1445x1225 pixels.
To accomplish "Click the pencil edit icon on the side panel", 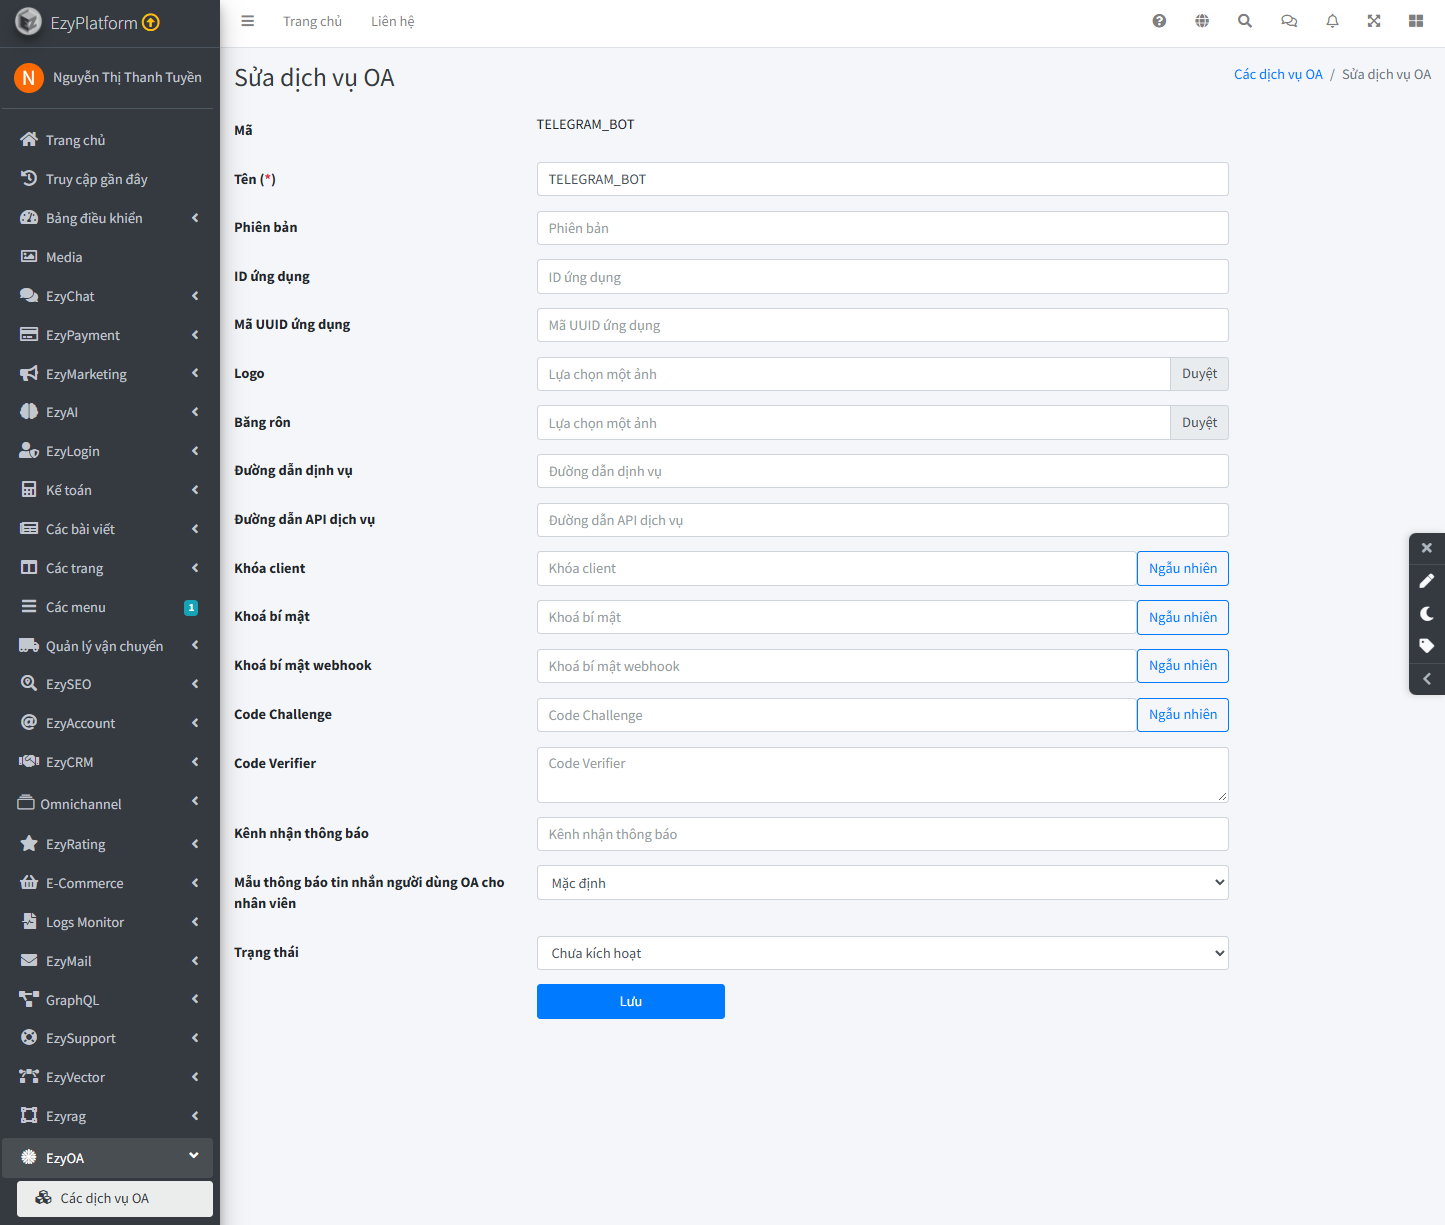I will [1427, 581].
